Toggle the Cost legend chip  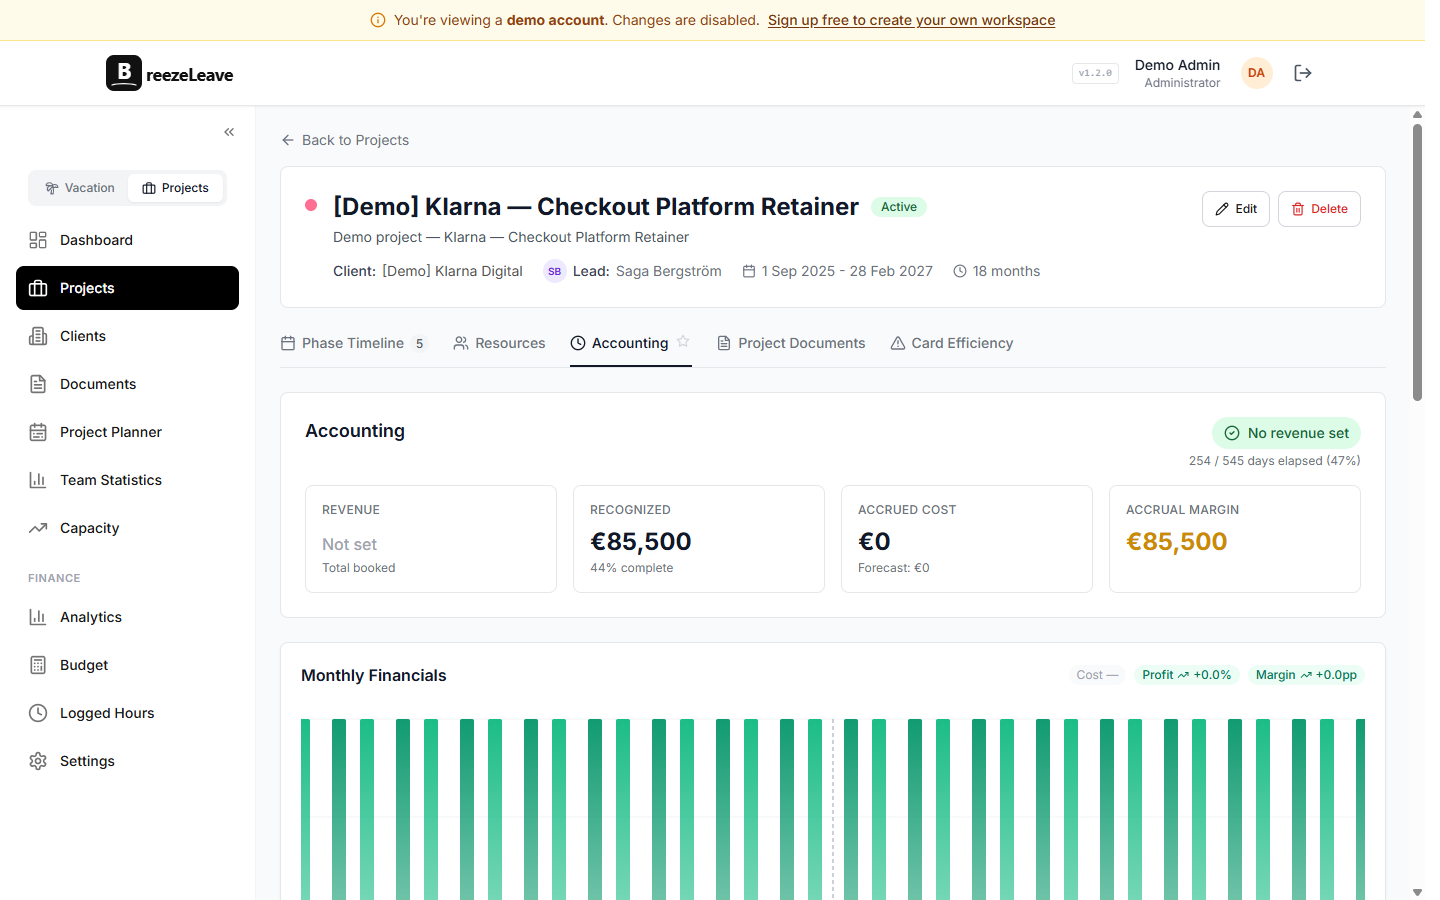[1097, 675]
